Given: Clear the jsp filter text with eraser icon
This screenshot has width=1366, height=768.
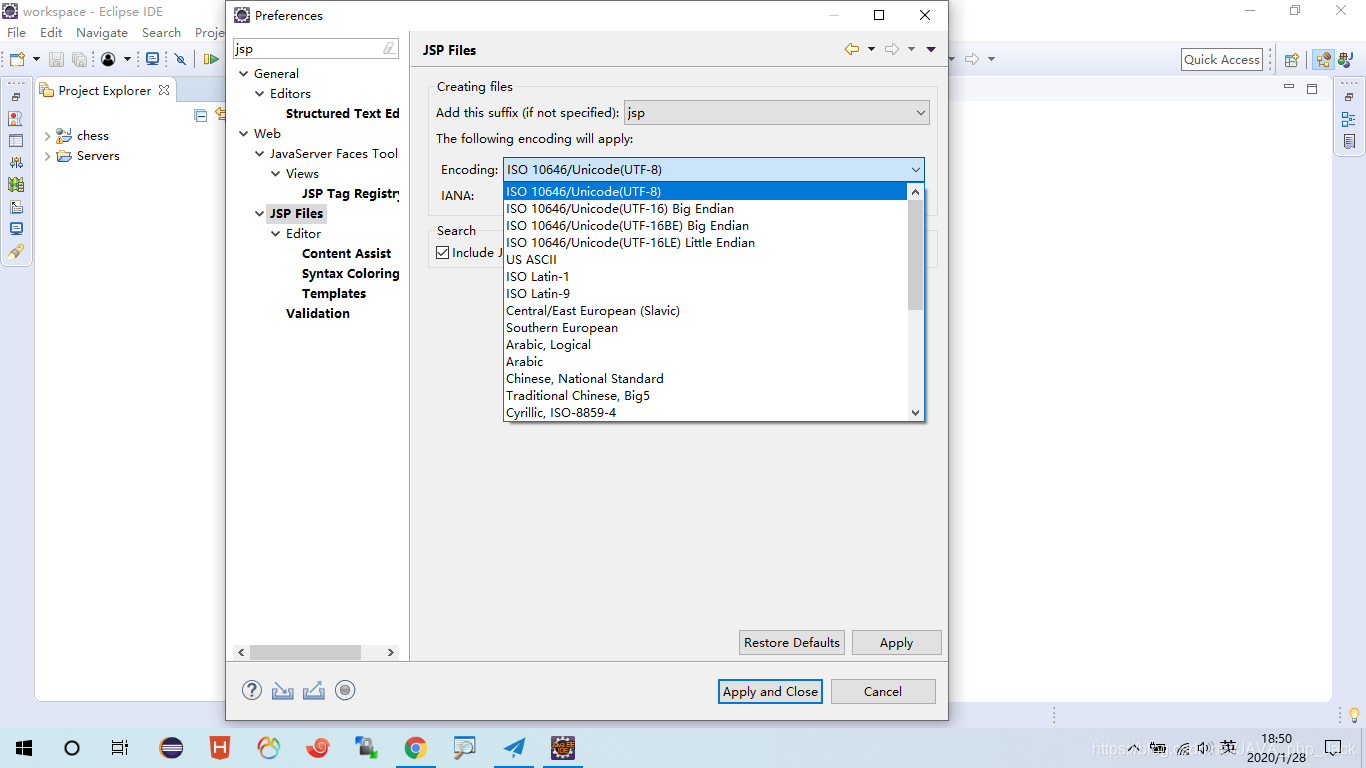Looking at the screenshot, I should [x=389, y=49].
